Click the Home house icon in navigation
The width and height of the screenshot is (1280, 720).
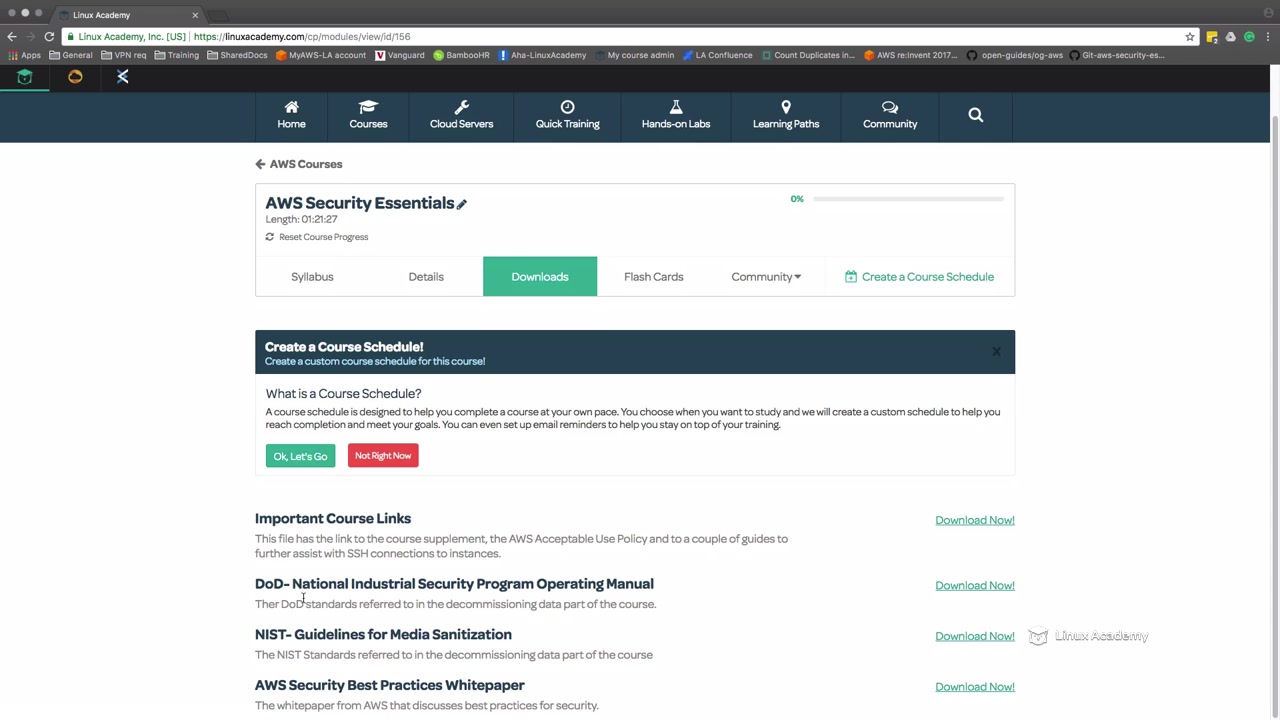(291, 107)
